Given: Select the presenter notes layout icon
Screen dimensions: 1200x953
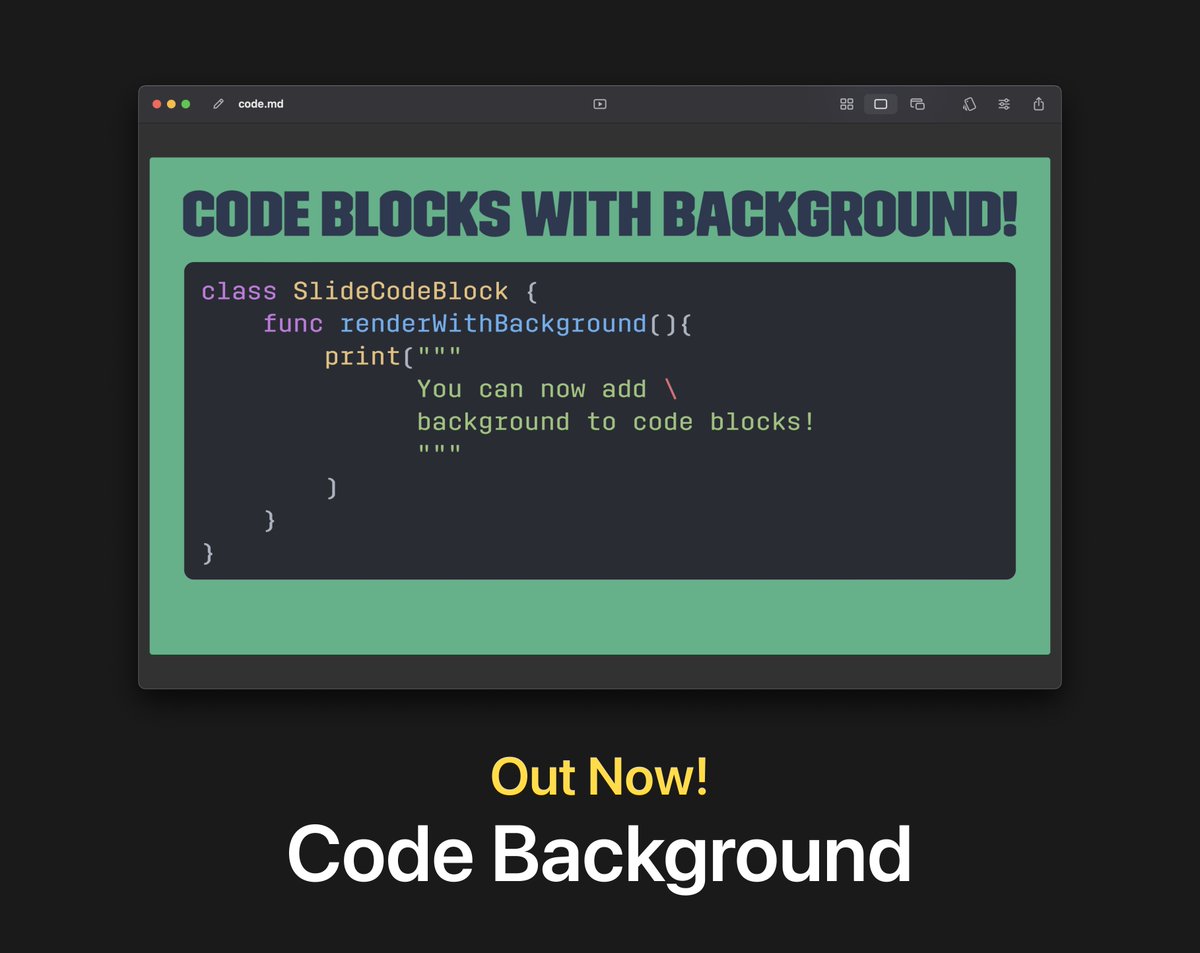Looking at the screenshot, I should [917, 104].
